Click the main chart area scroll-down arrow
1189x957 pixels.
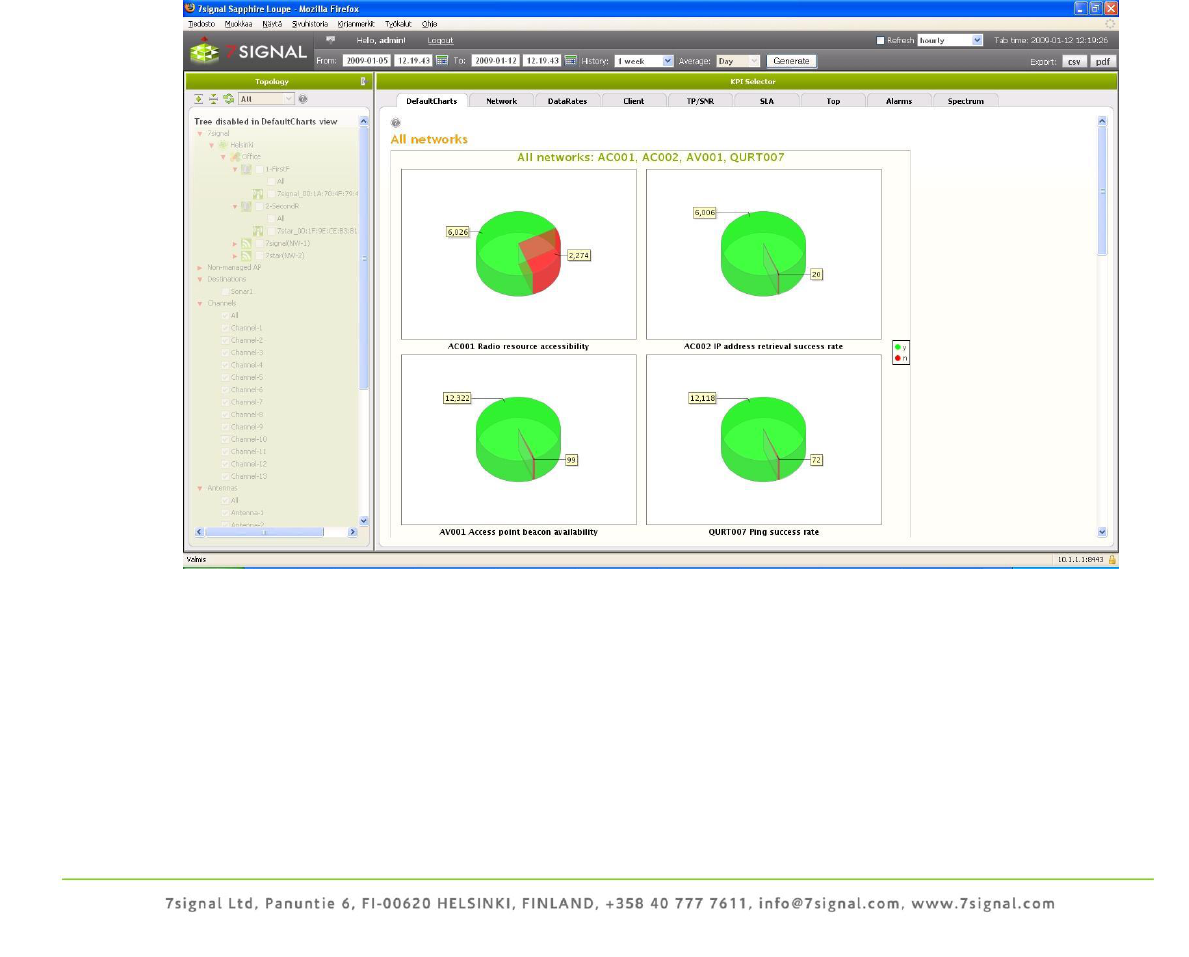1102,532
